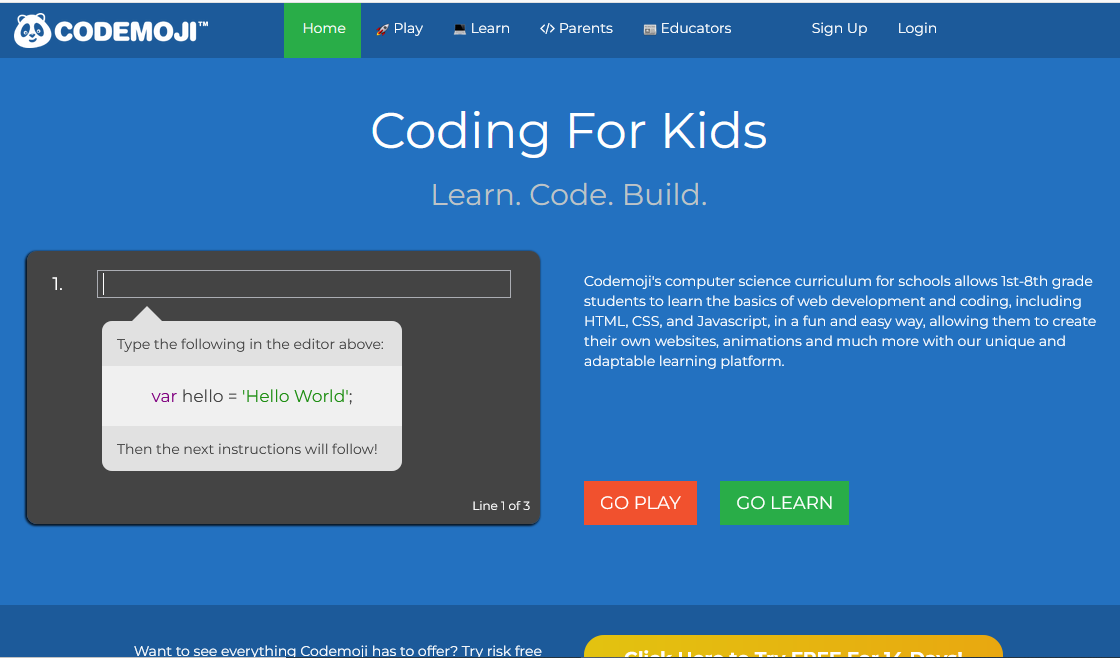The height and width of the screenshot is (658, 1120).
Task: Click the GO PLAY button
Action: click(640, 503)
